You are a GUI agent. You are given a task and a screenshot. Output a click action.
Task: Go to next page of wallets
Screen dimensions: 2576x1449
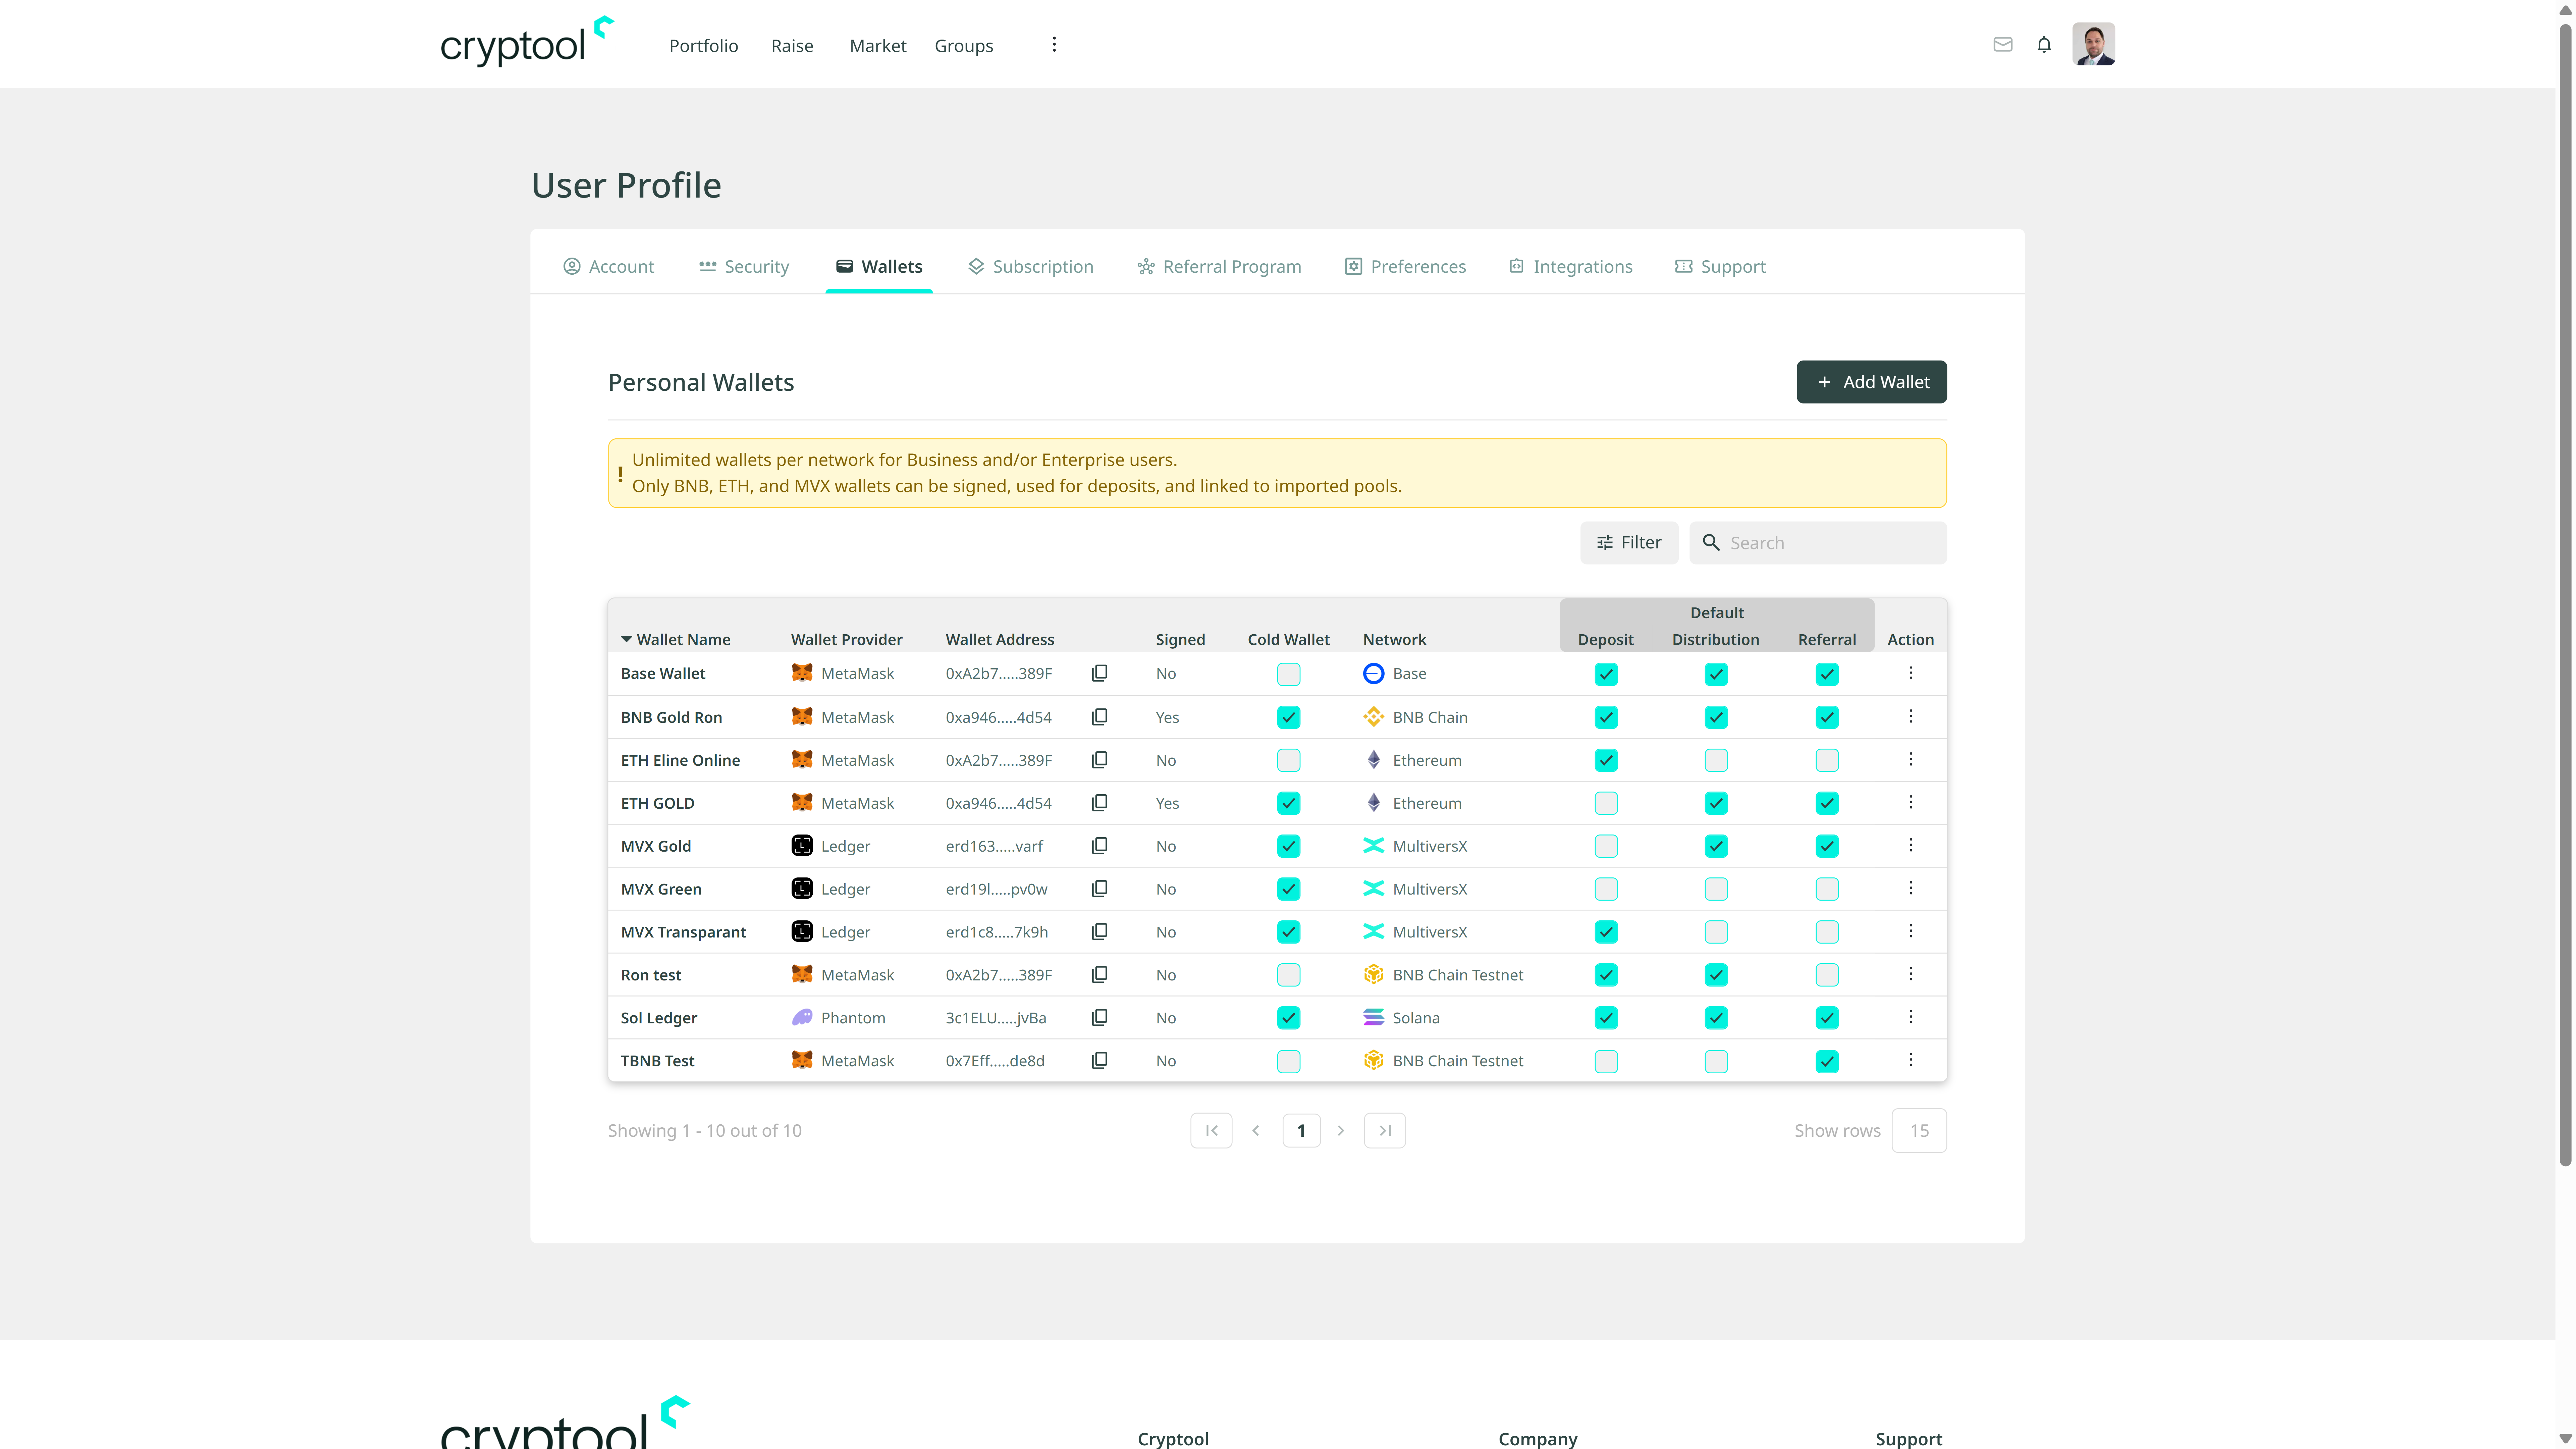coord(1341,1130)
